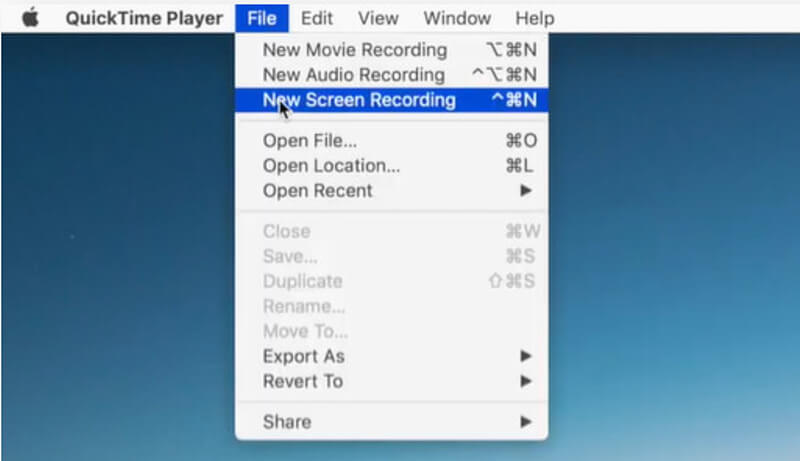
Task: Click the greyed-out Rename... item
Action: click(391, 306)
